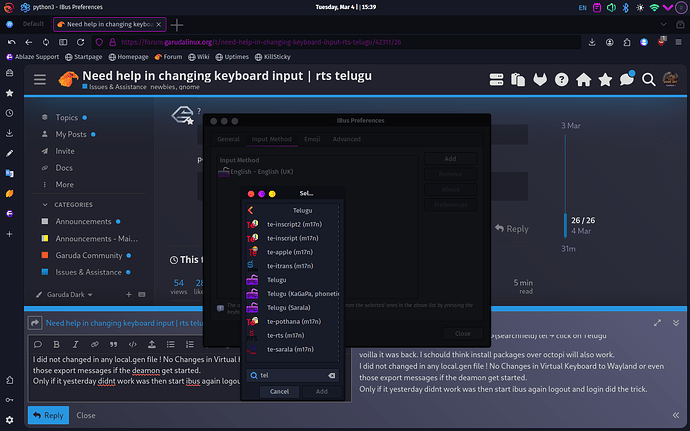The width and height of the screenshot is (690, 431).
Task: Open Docs sidebar link
Action: [64, 168]
